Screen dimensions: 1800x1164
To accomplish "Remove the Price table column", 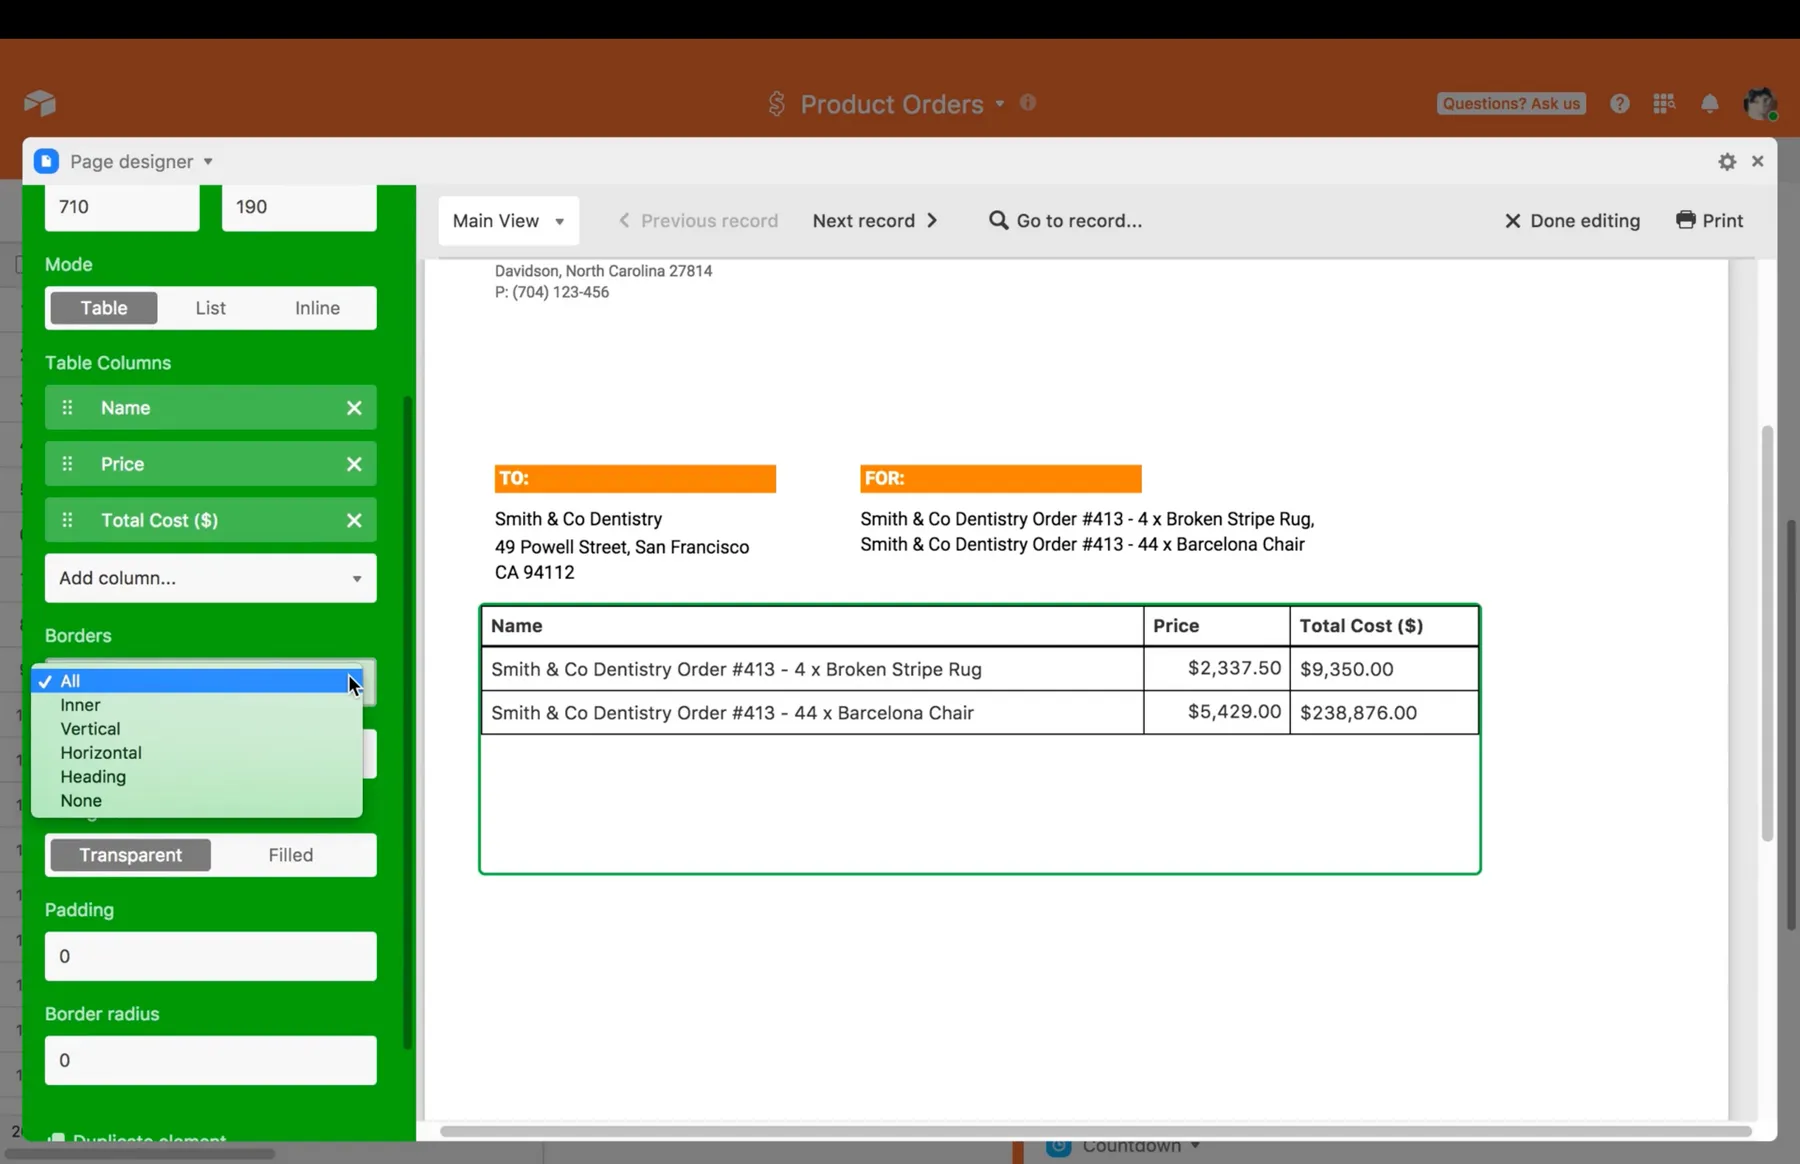I will coord(354,464).
